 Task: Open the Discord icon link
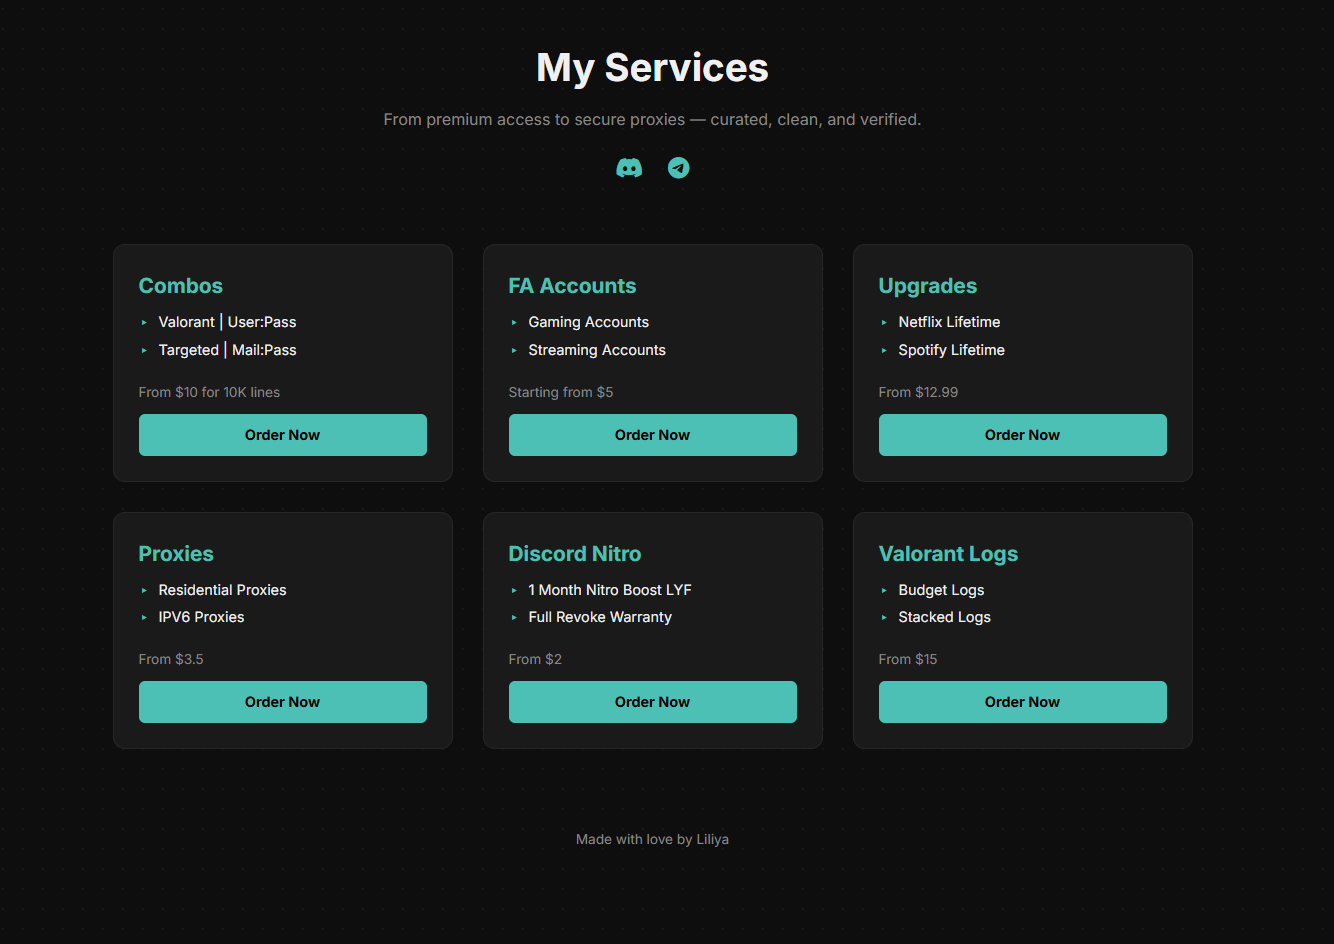pos(629,168)
